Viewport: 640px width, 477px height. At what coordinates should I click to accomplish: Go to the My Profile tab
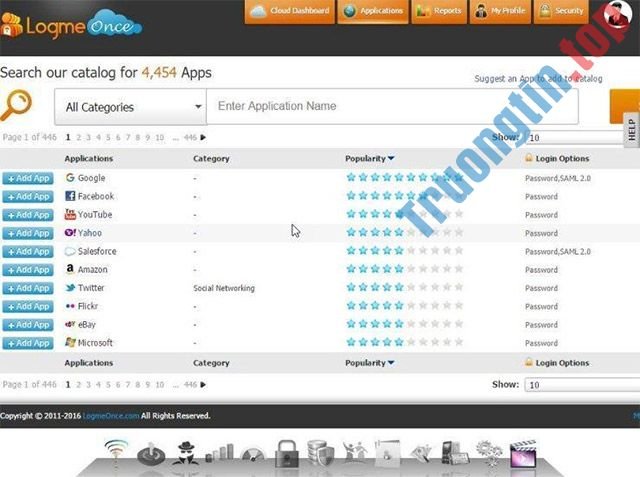coord(502,12)
